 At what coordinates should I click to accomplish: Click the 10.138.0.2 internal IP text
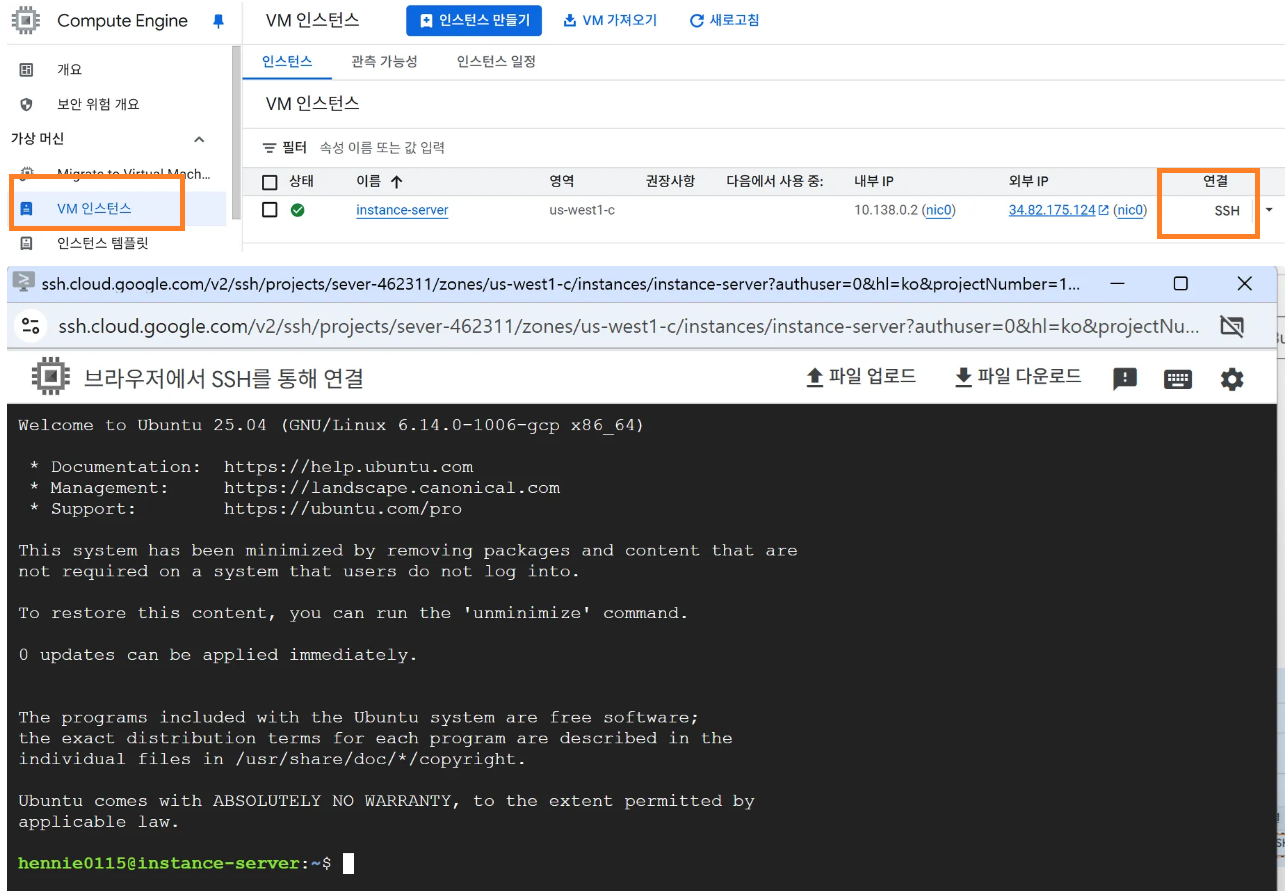pyautogui.click(x=886, y=210)
